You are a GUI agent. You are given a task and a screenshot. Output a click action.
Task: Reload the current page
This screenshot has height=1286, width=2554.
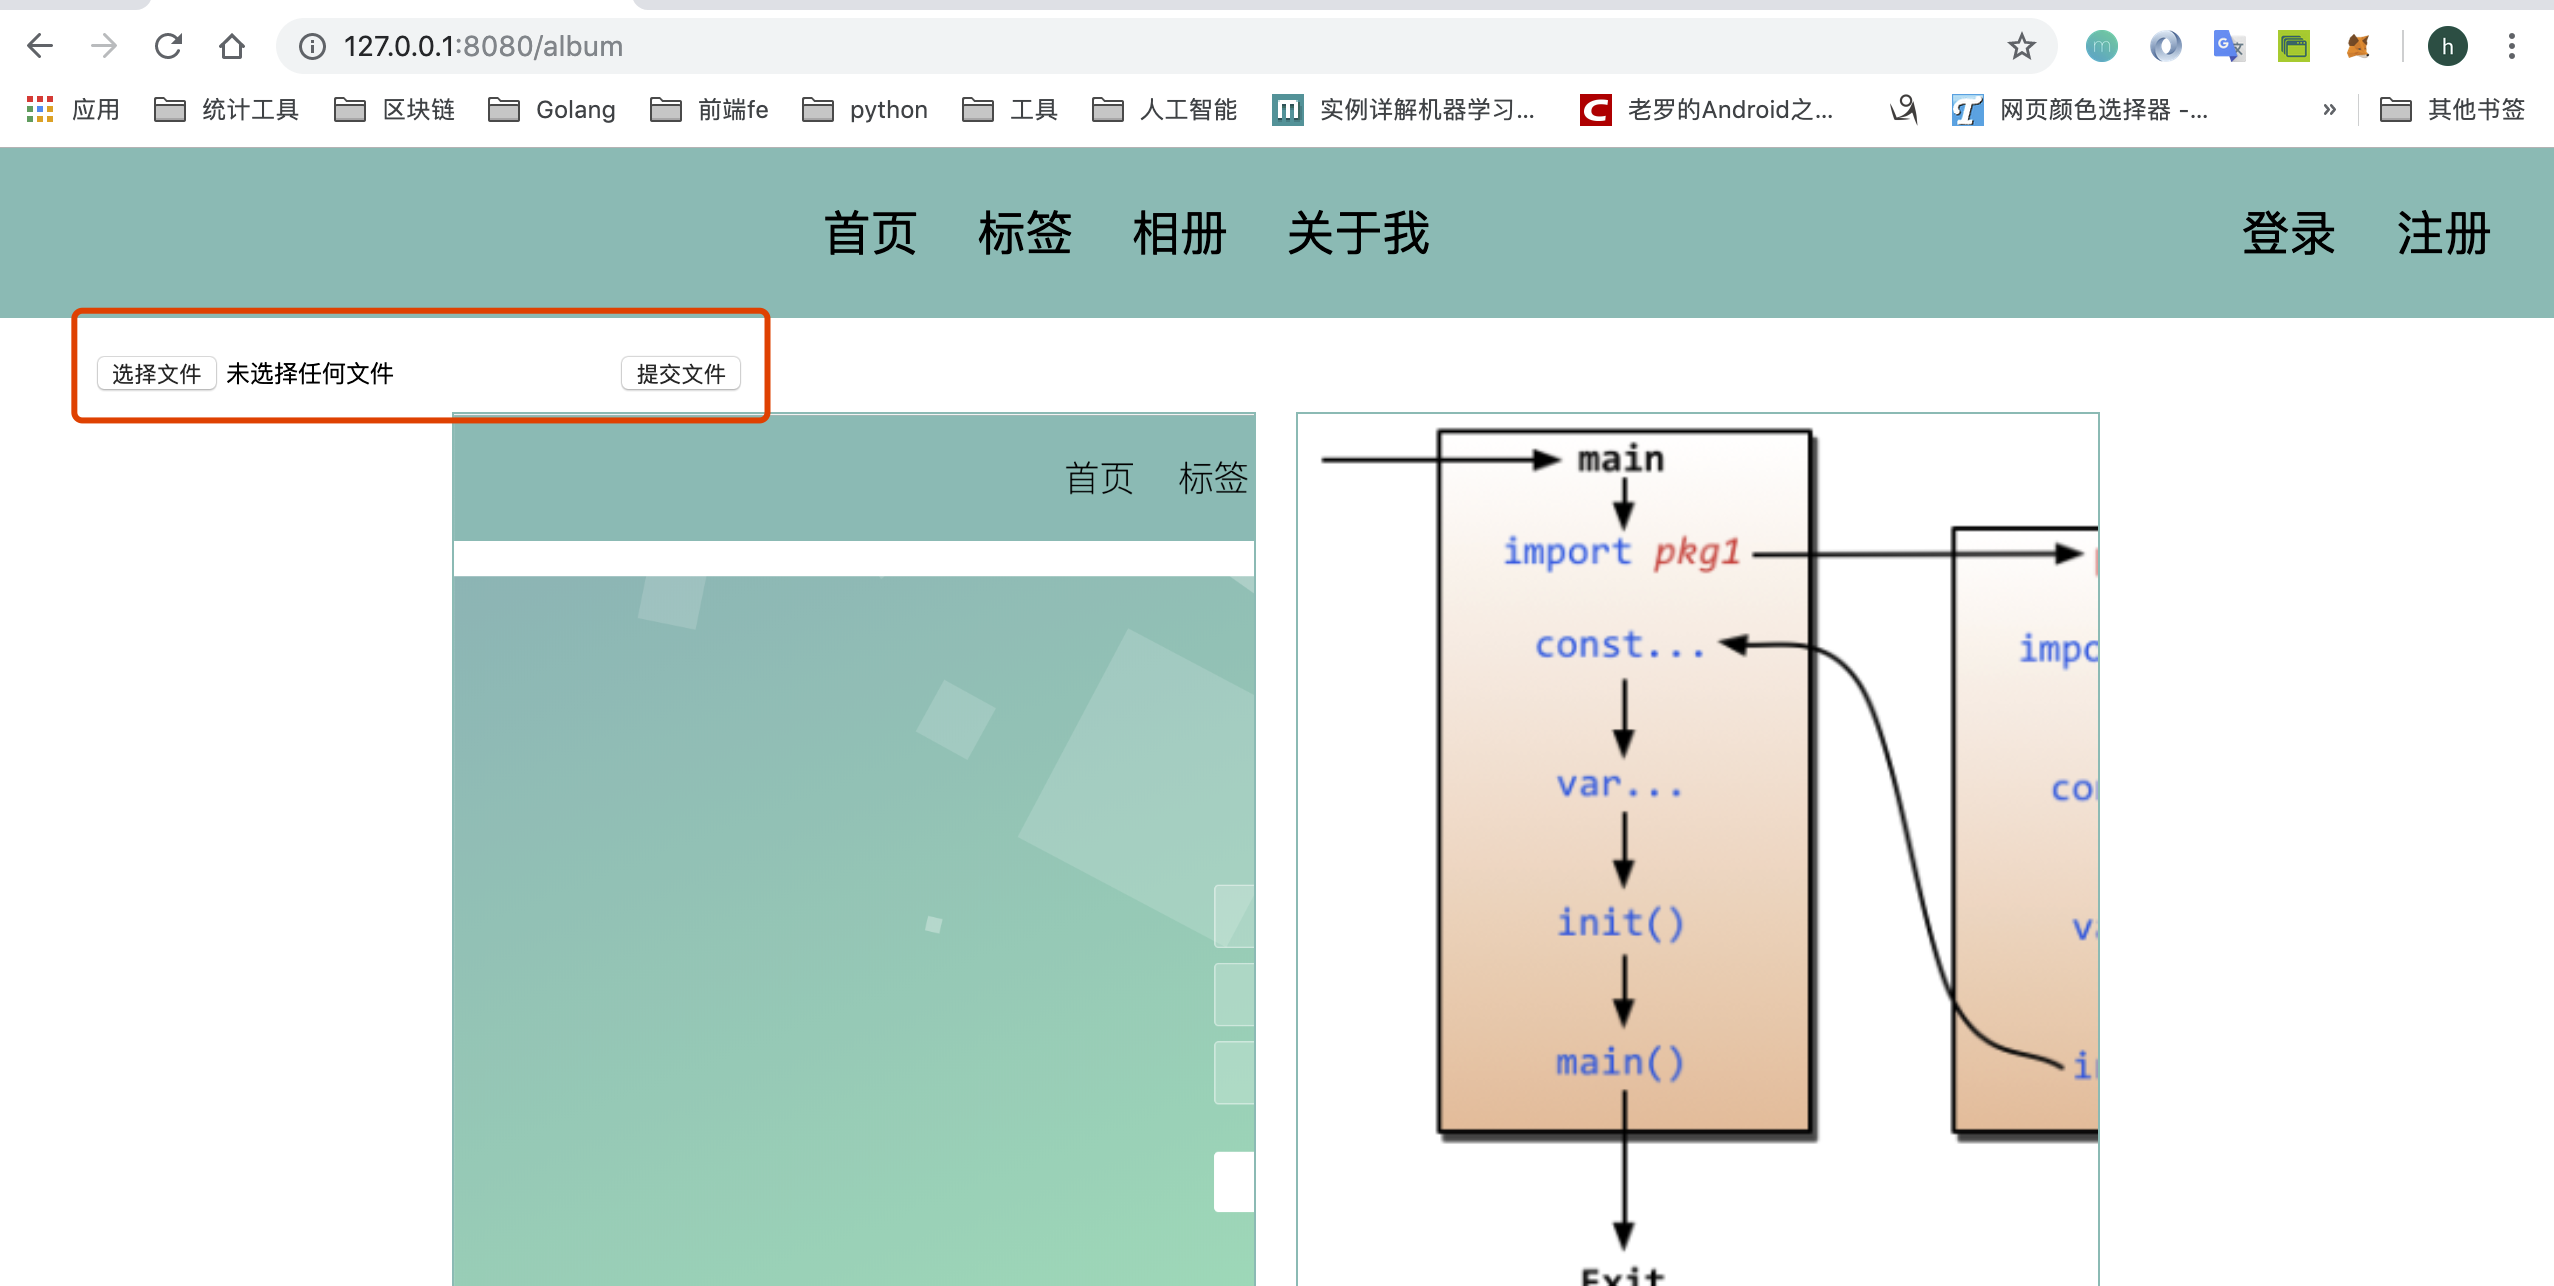tap(168, 46)
